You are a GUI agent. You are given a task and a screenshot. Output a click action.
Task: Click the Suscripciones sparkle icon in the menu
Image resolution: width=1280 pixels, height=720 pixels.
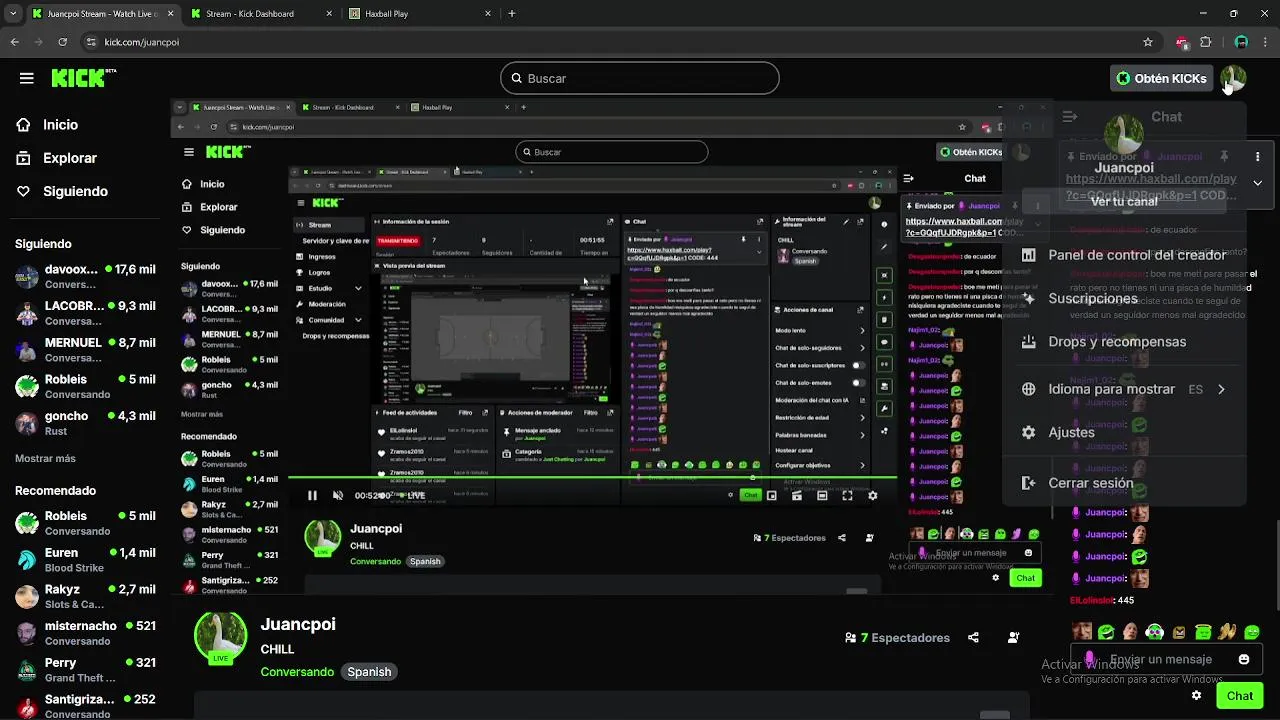click(1028, 298)
